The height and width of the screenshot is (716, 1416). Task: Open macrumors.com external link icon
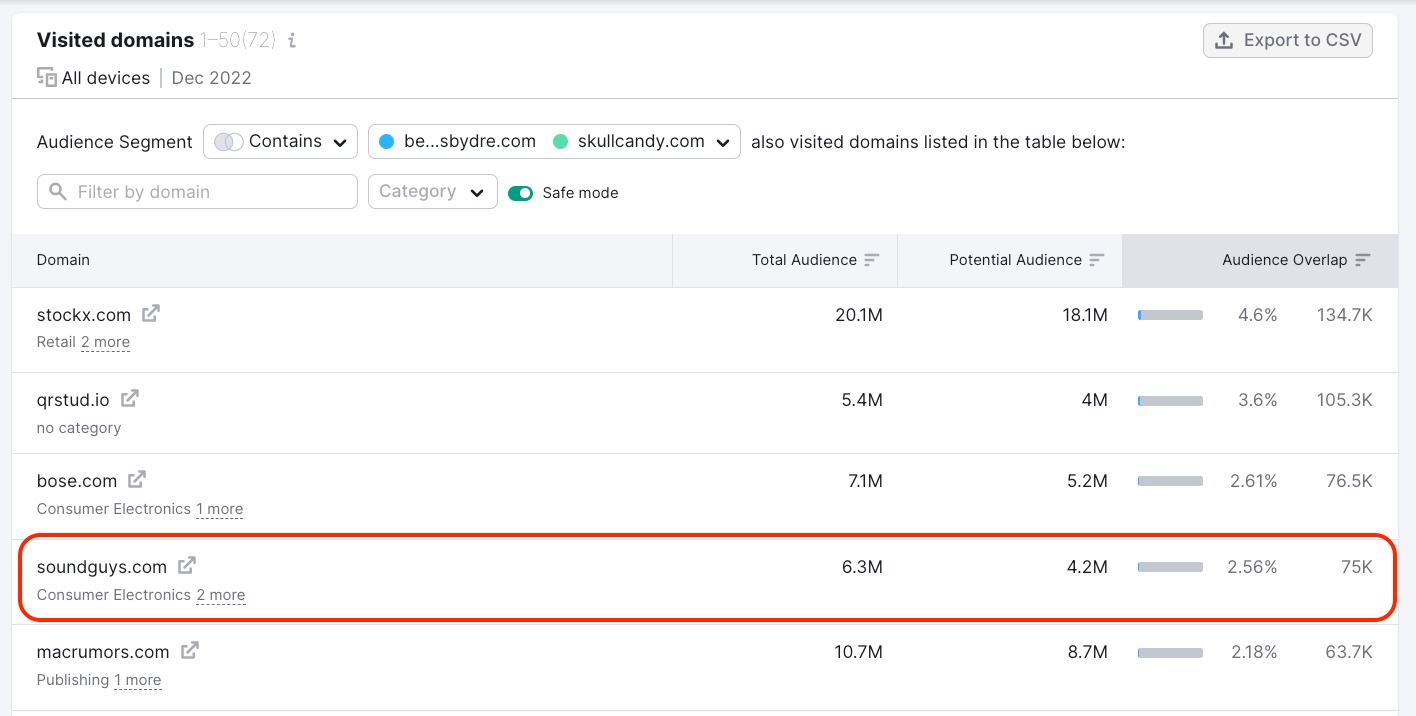coord(190,651)
